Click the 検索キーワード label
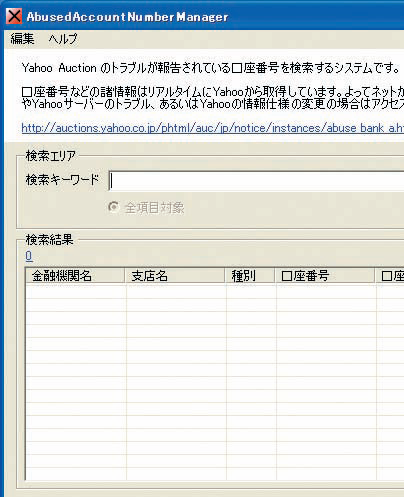Screen dimensions: 404x497 coord(62,180)
